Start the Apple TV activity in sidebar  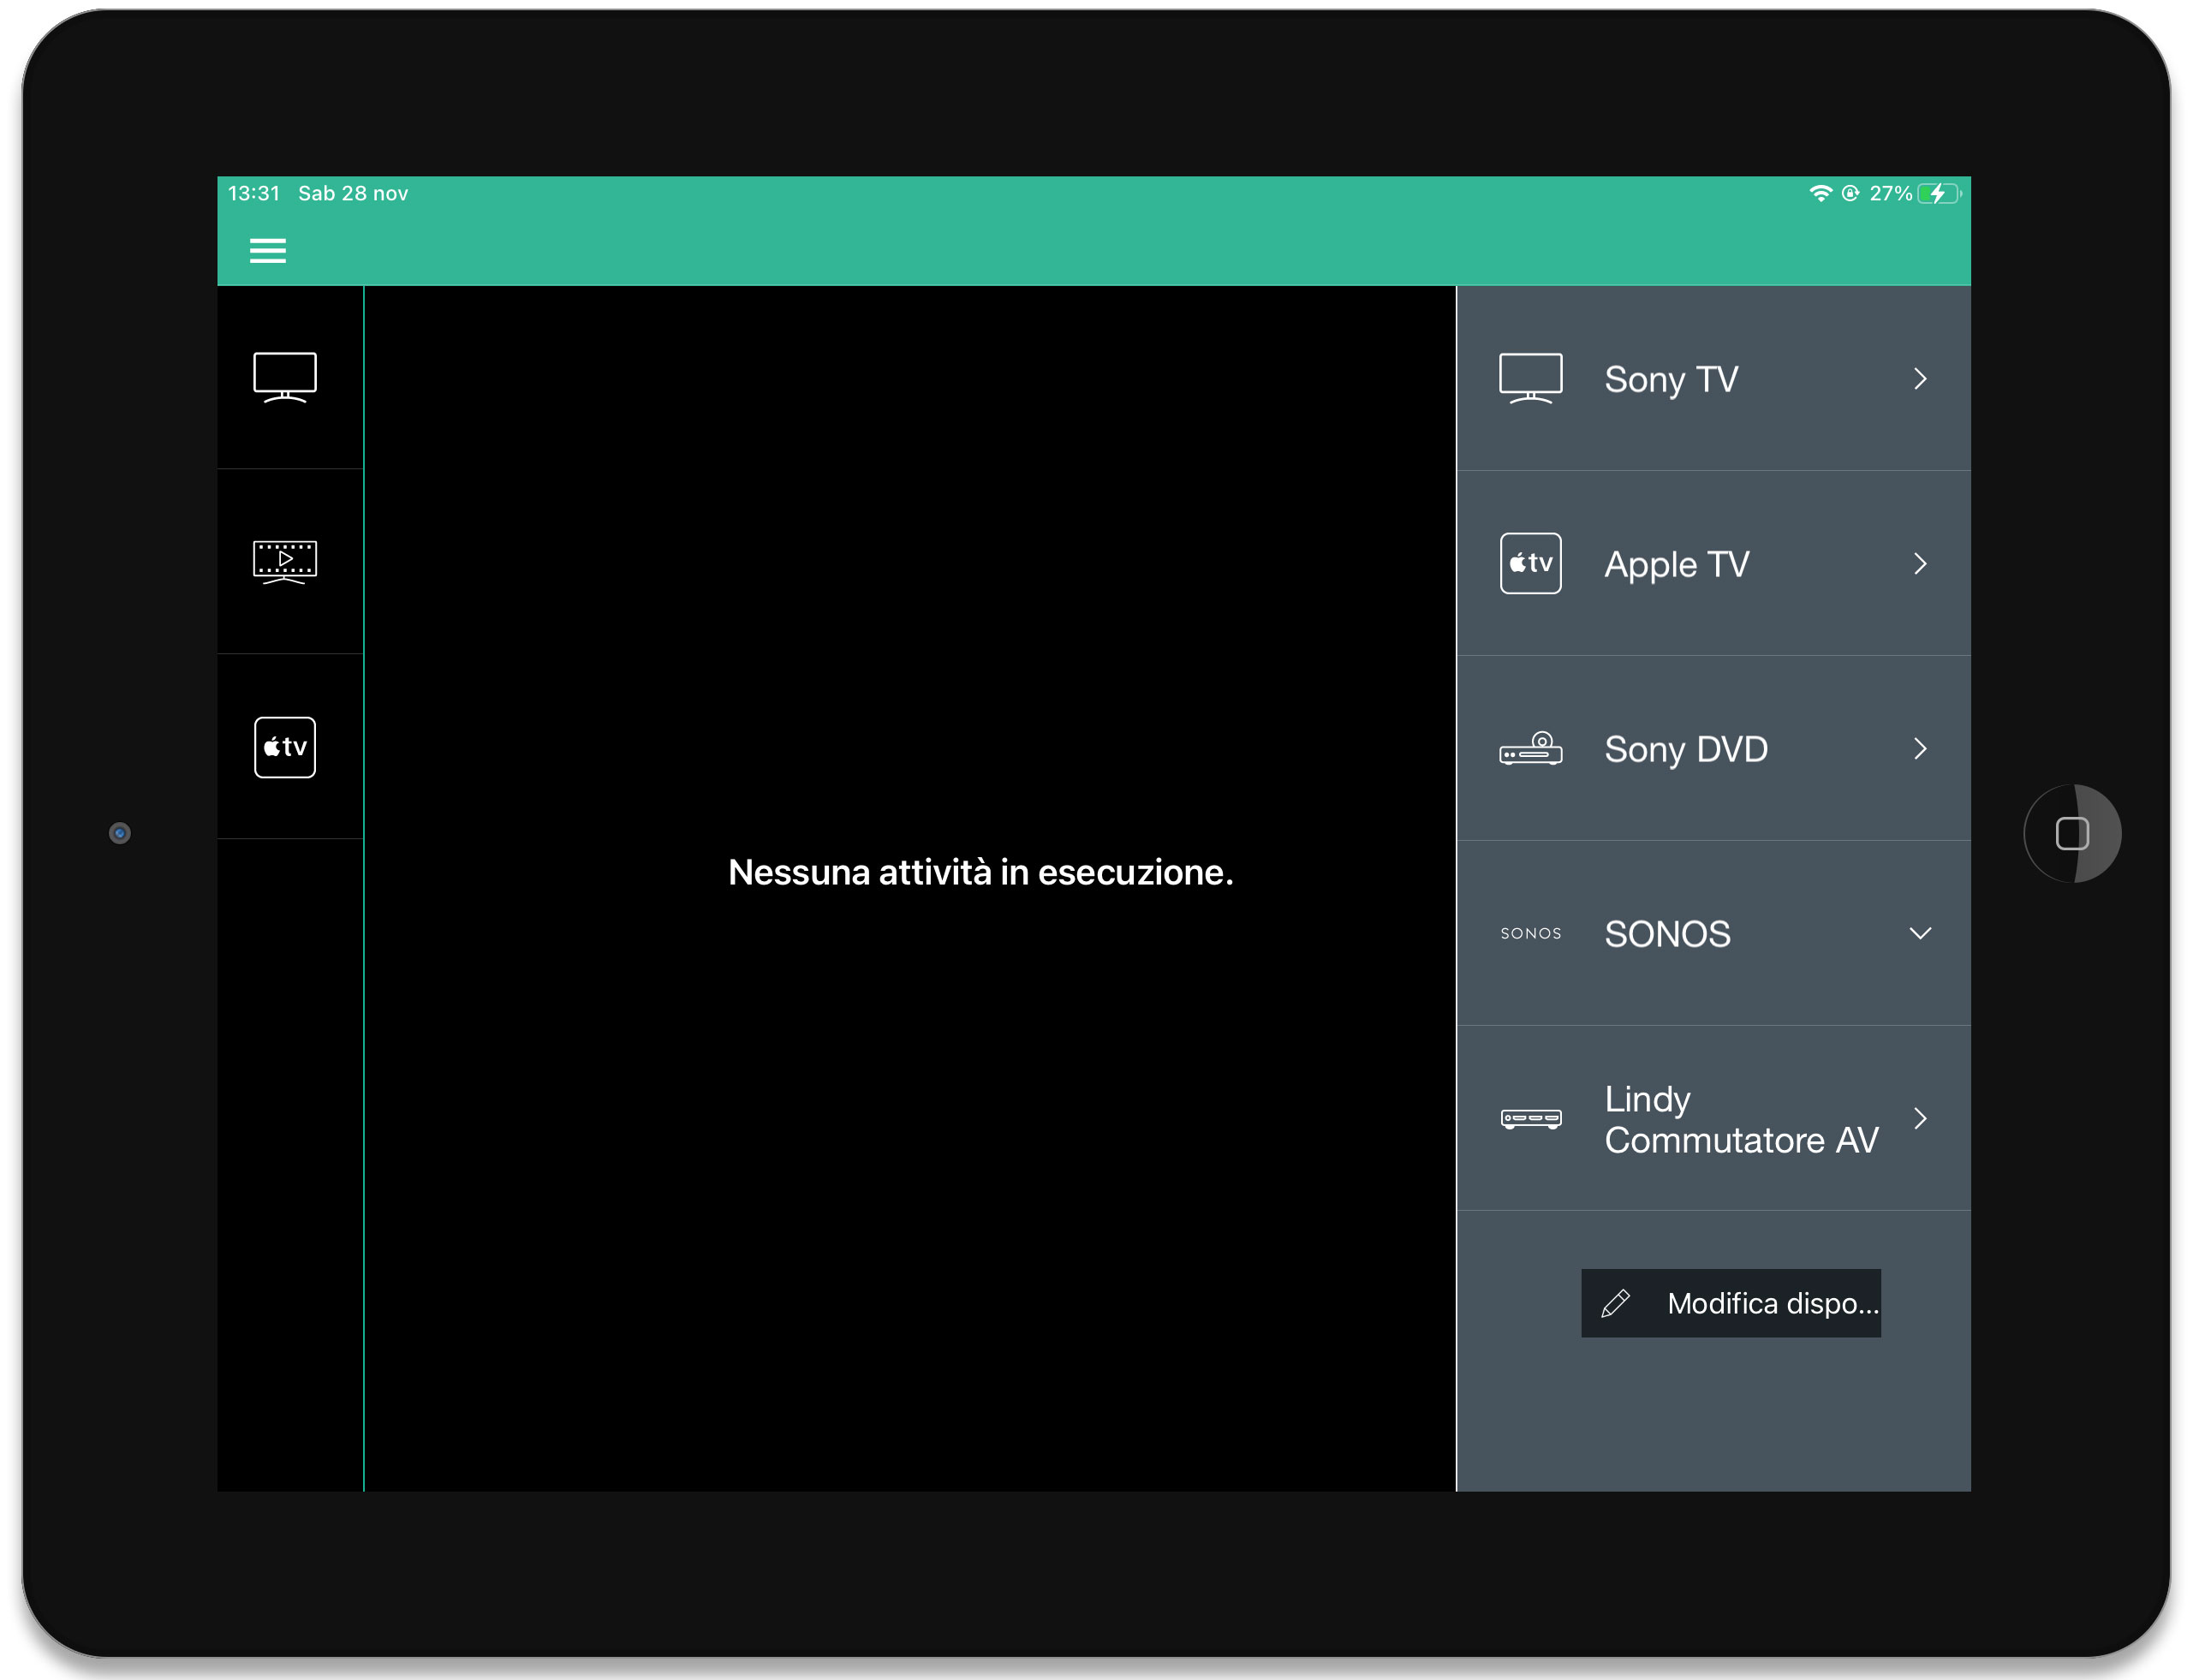pos(285,747)
